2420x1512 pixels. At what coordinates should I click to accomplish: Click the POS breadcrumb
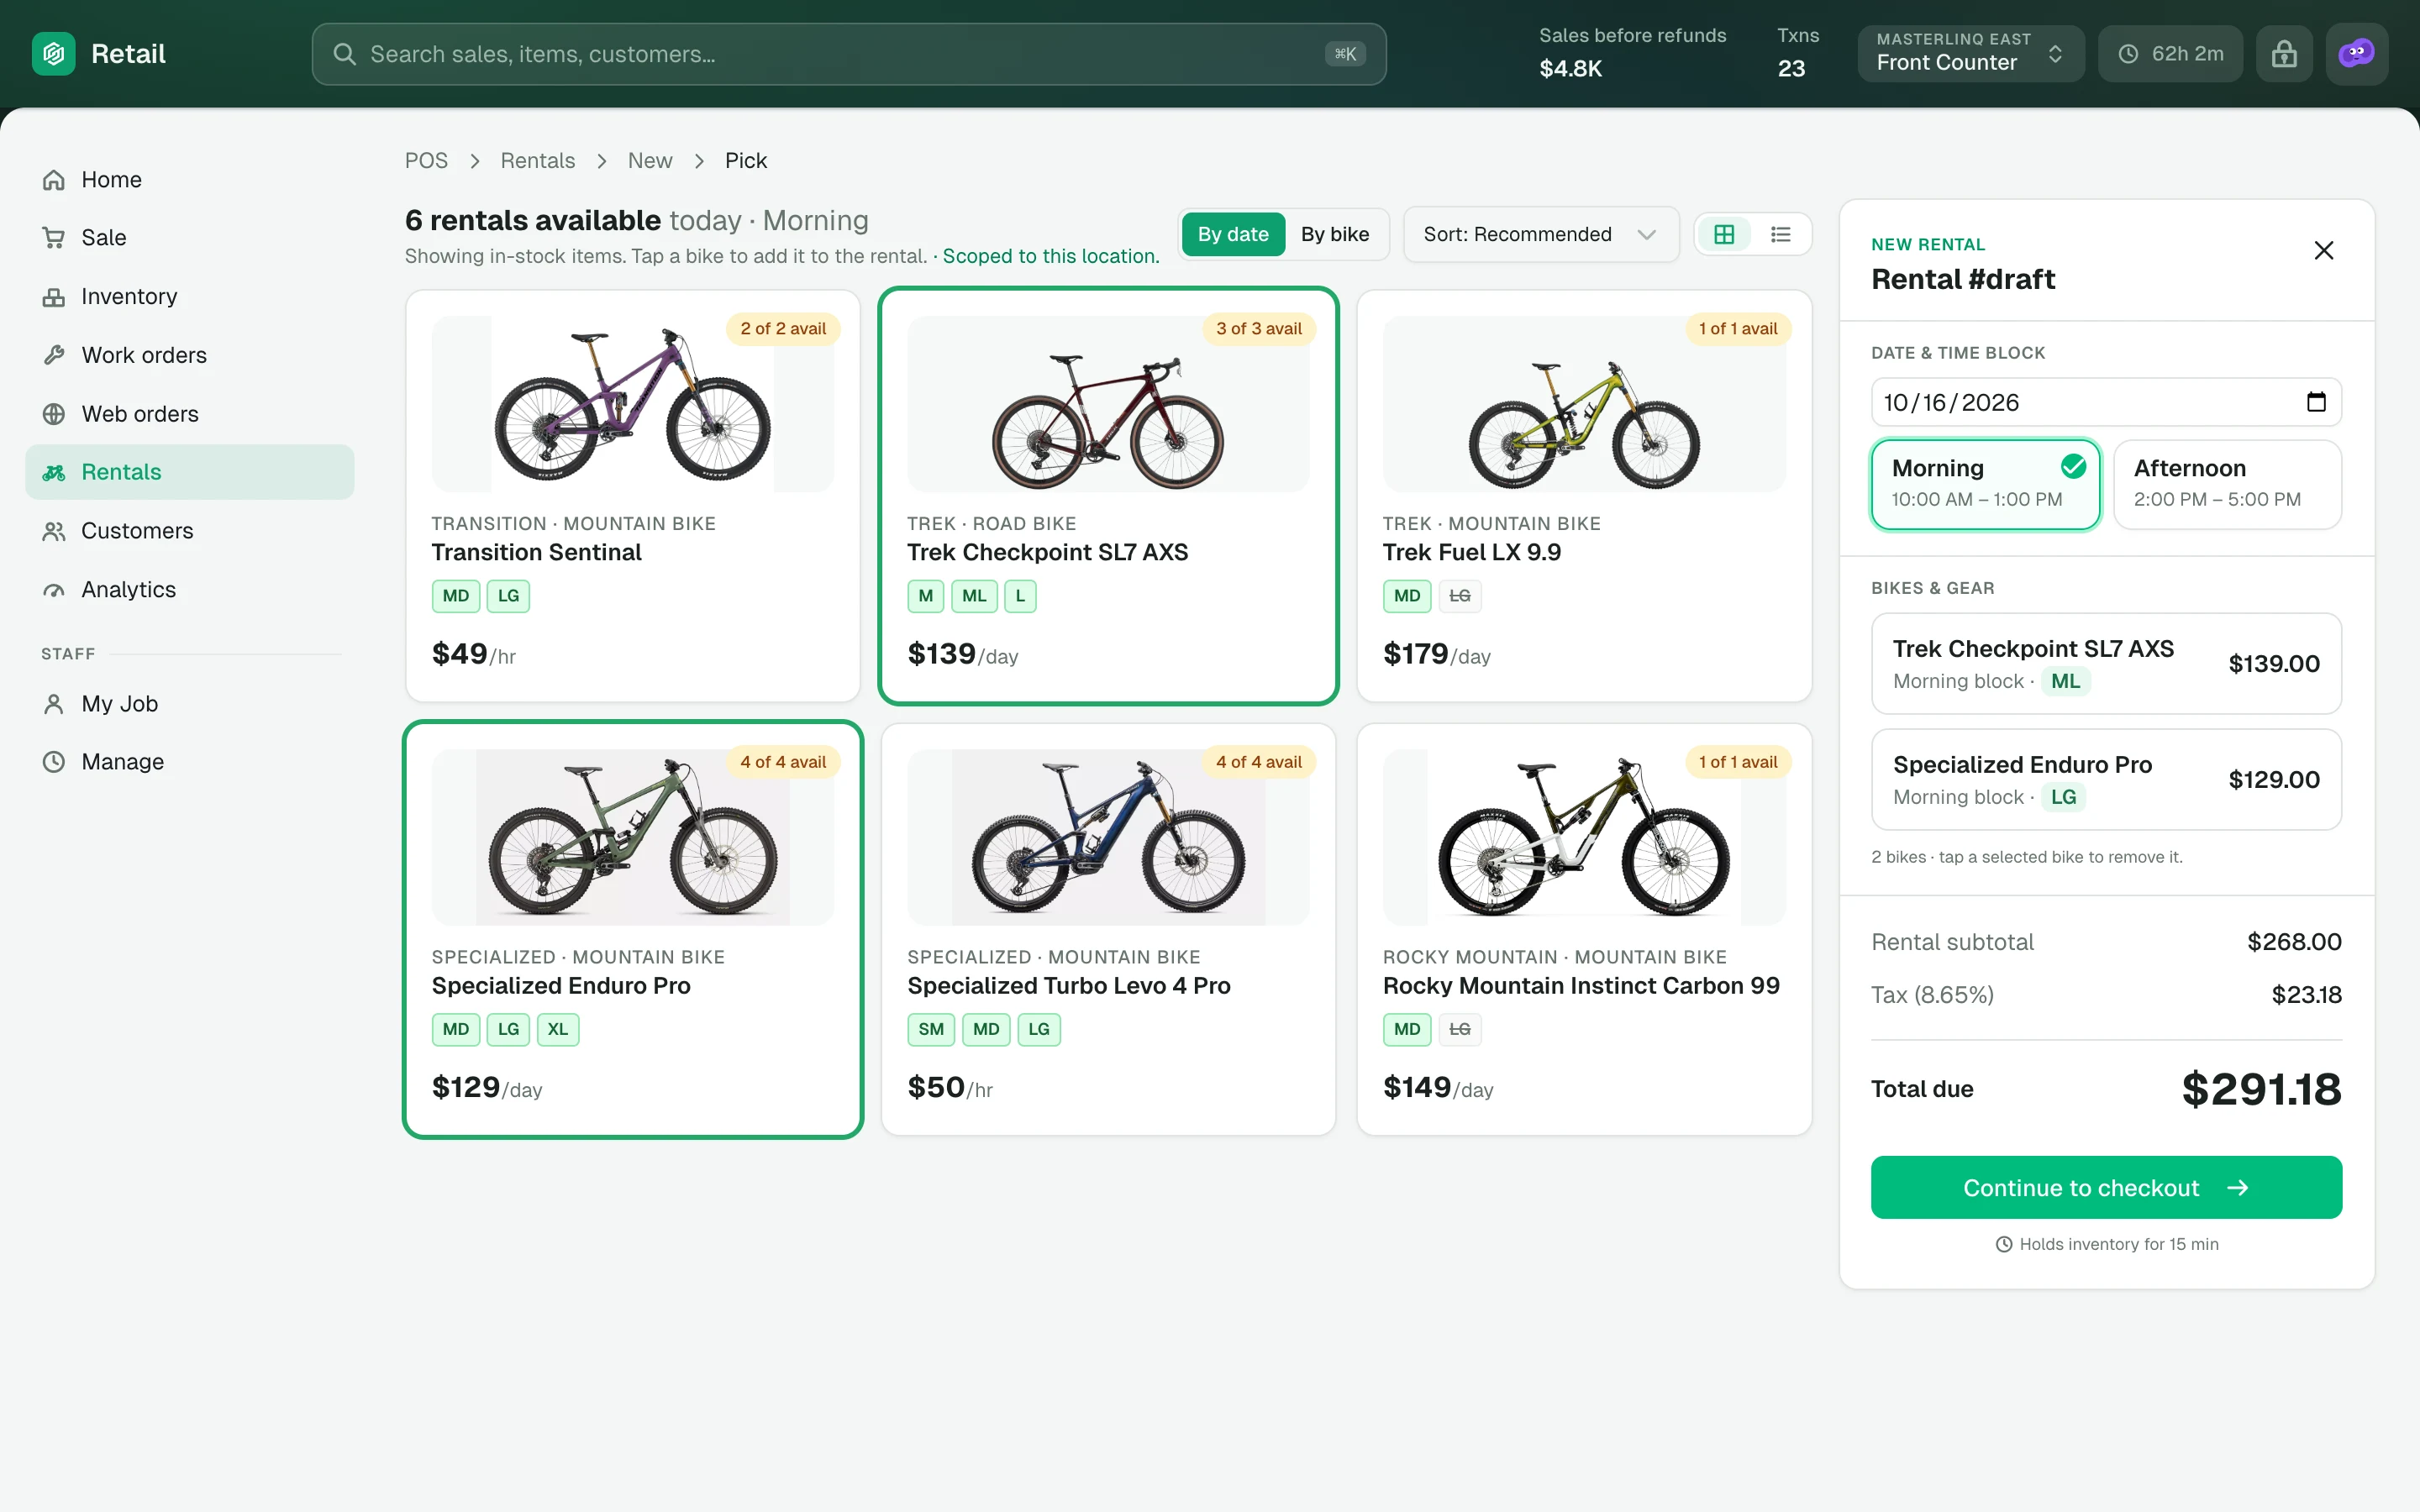(x=426, y=161)
